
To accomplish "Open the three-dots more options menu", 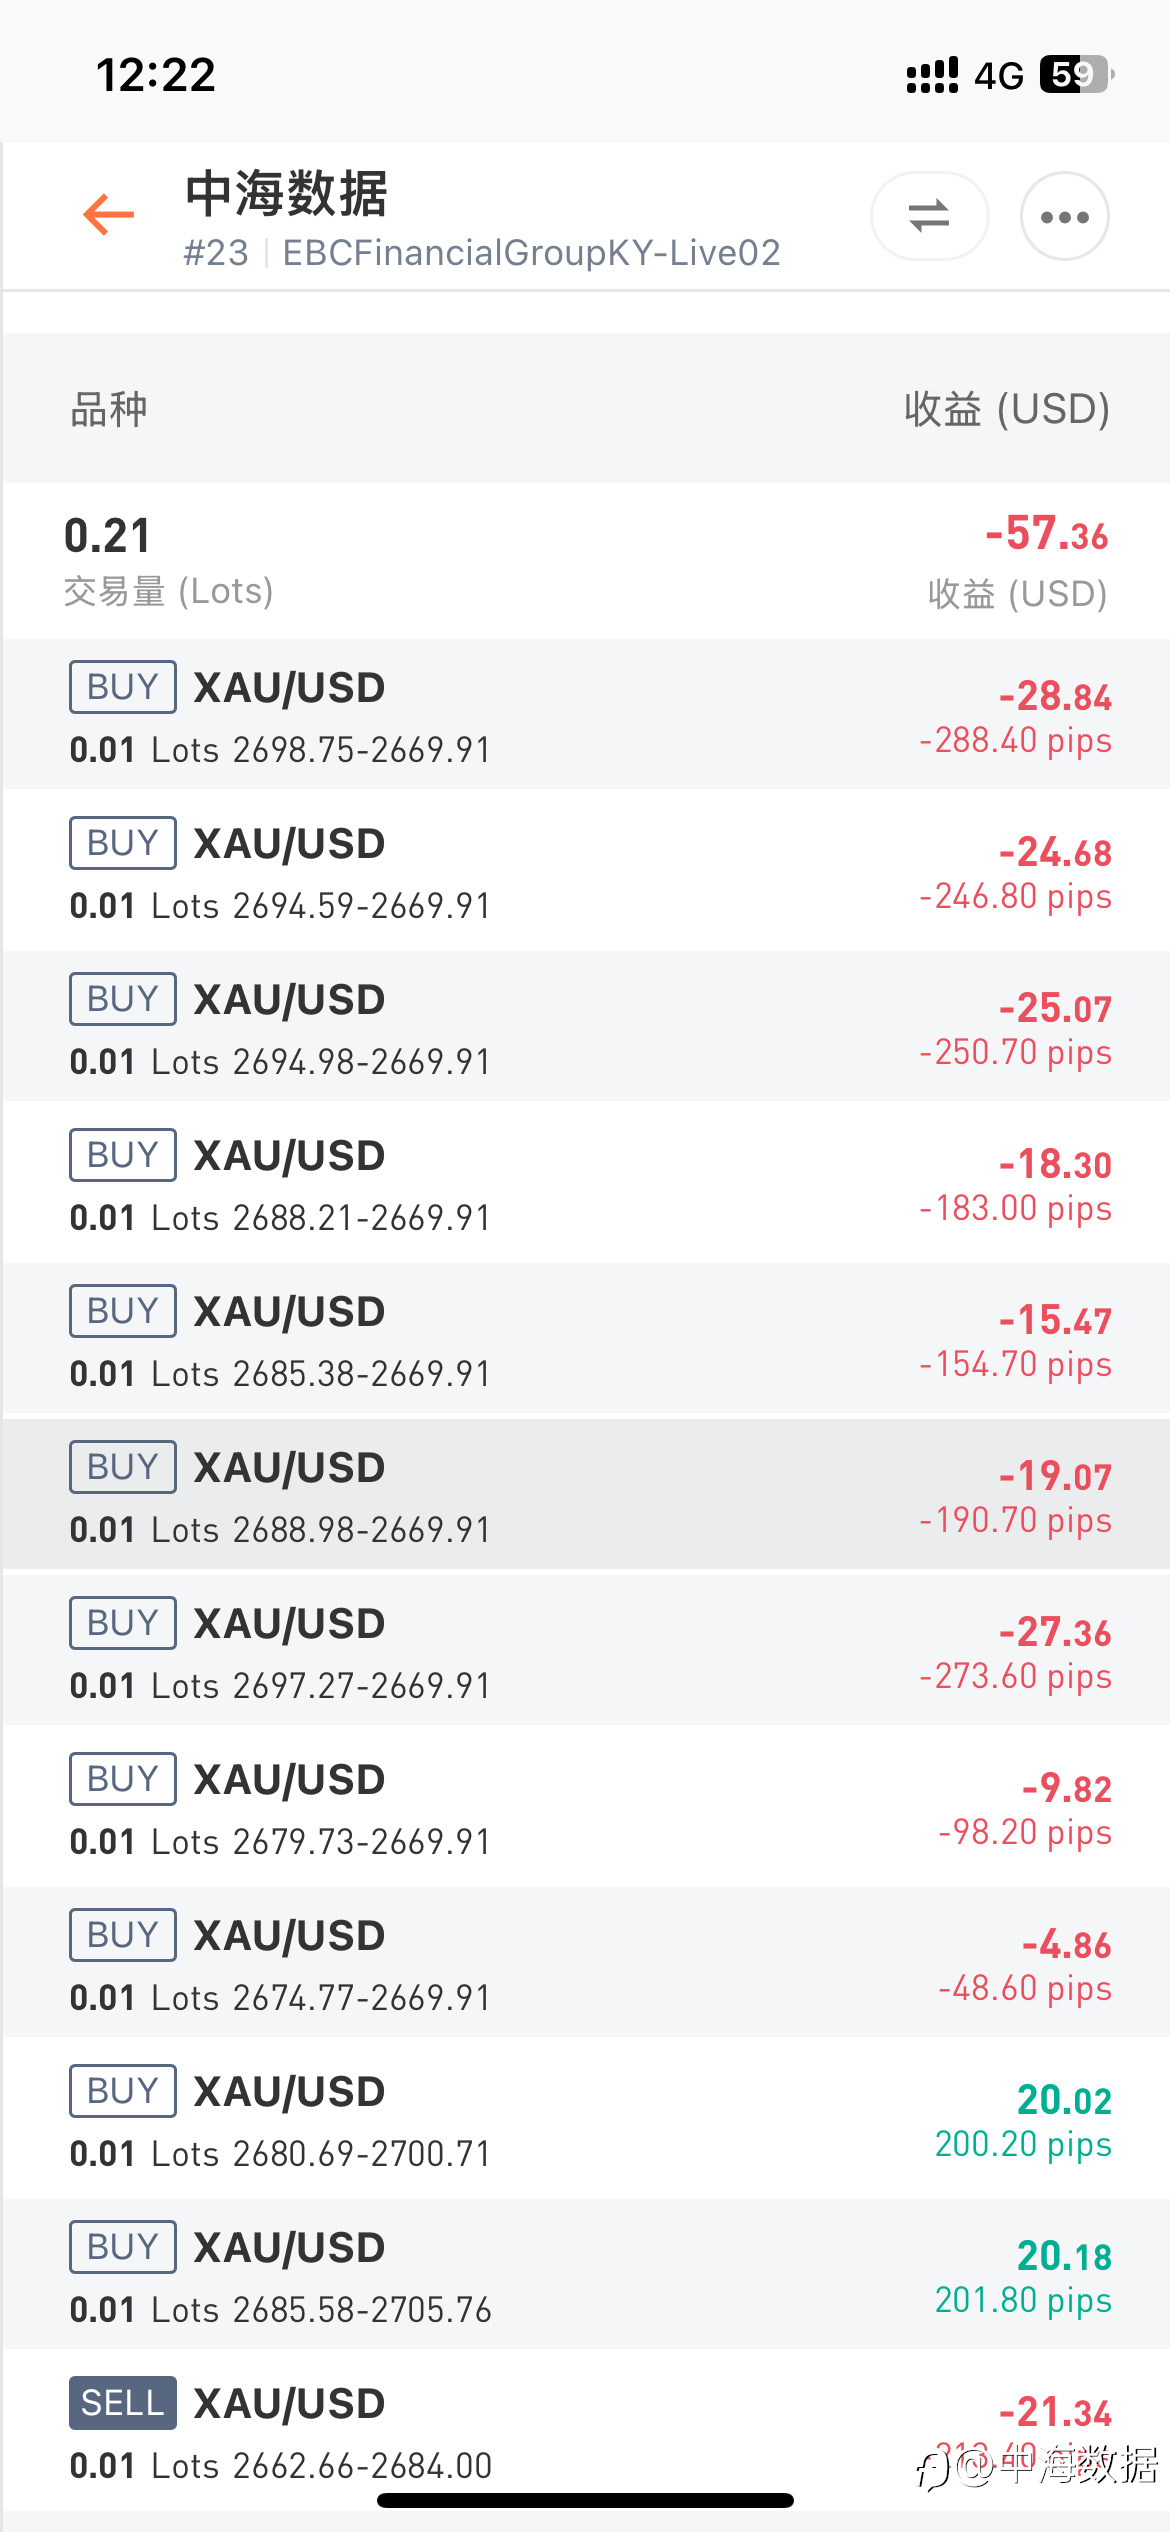I will point(1064,216).
